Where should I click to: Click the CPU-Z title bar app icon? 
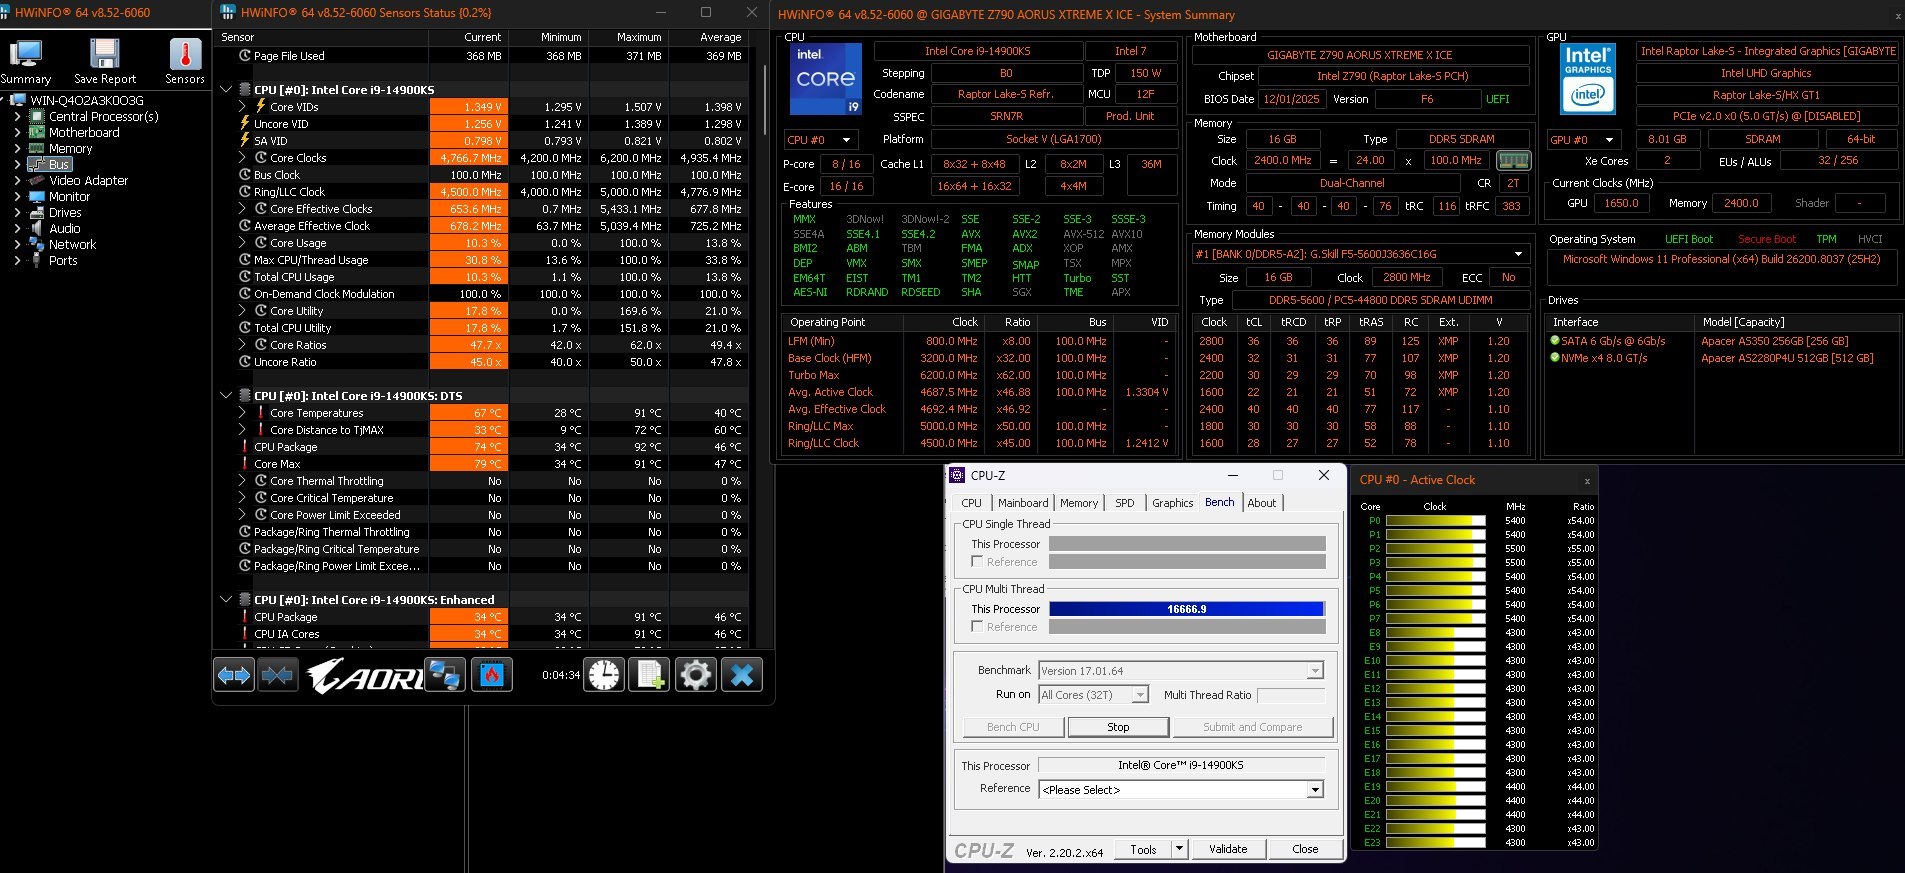coord(958,475)
